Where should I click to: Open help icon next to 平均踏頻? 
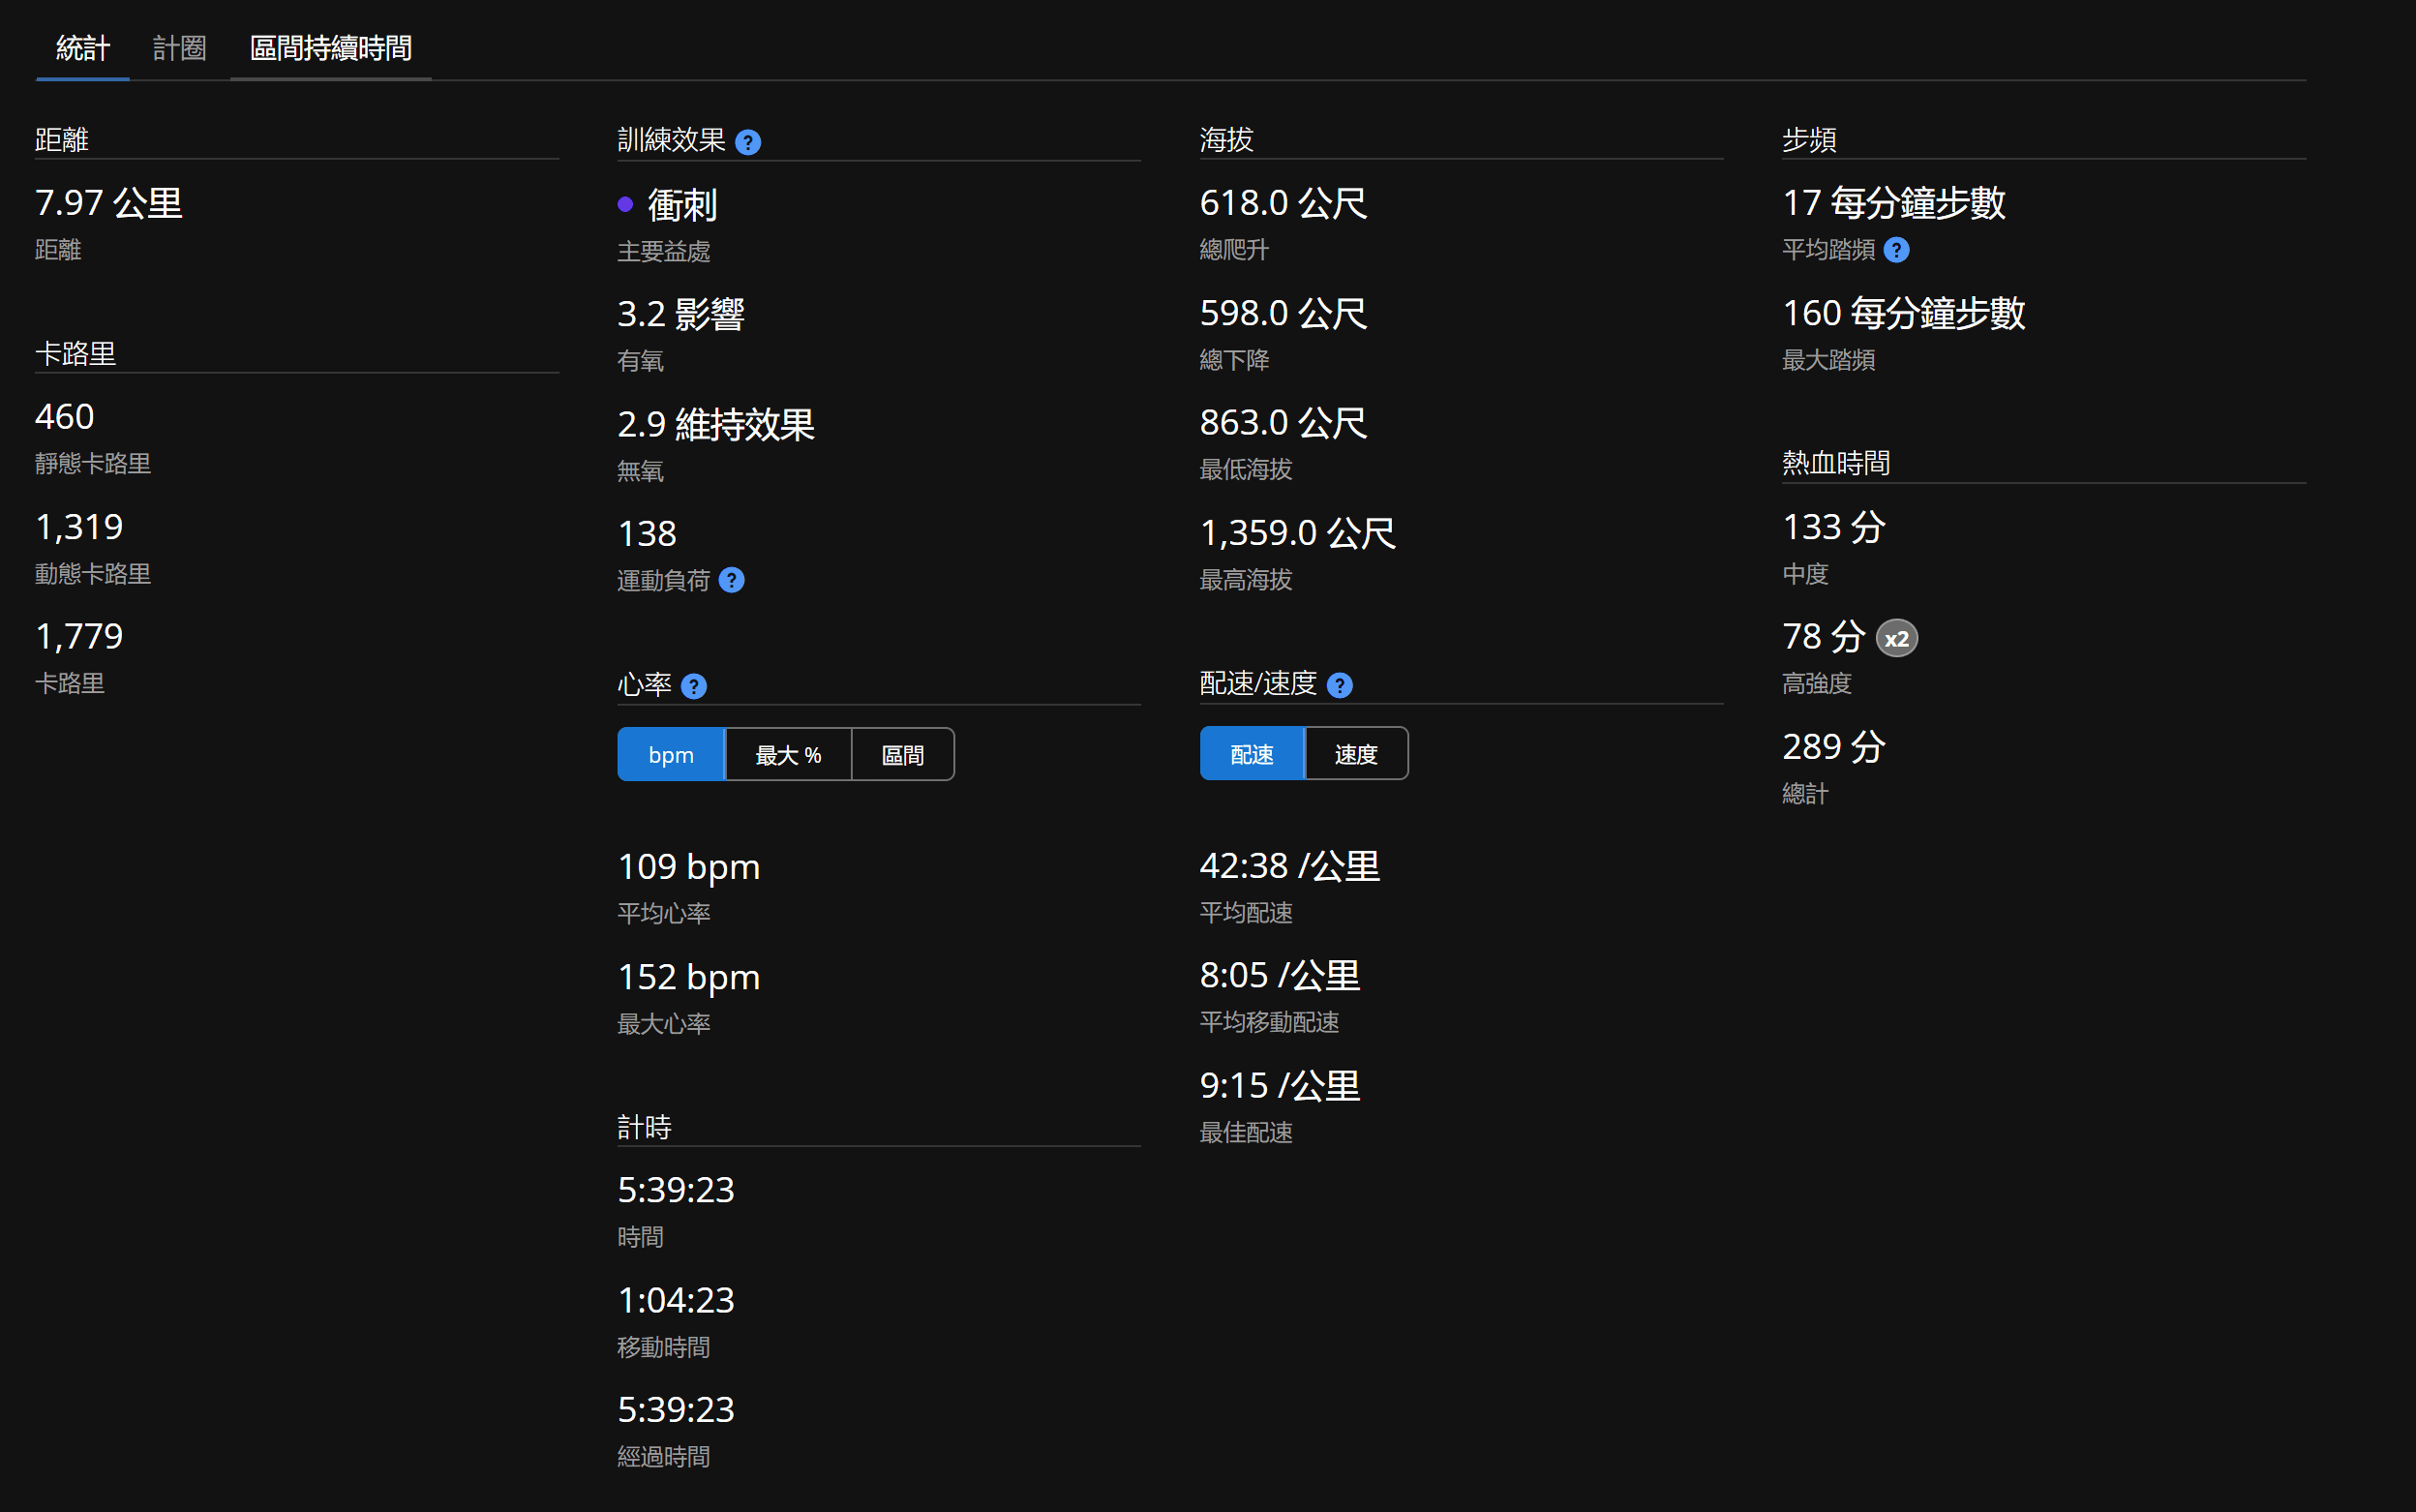[x=1897, y=250]
